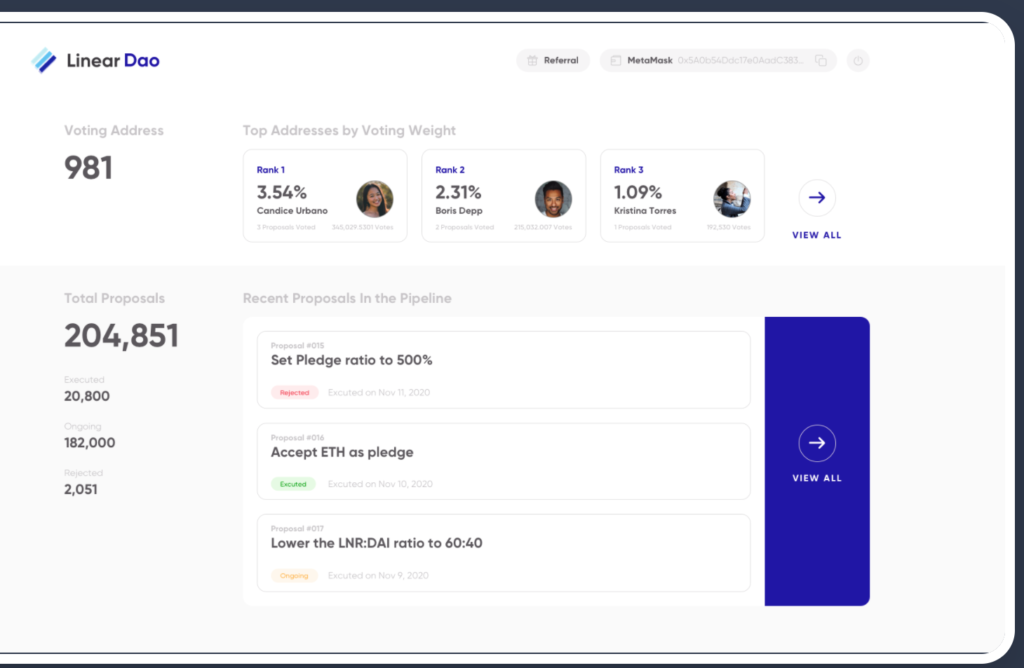Image resolution: width=1024 pixels, height=668 pixels.
Task: Click VIEW ALL in blue proposals panel
Action: tap(817, 478)
